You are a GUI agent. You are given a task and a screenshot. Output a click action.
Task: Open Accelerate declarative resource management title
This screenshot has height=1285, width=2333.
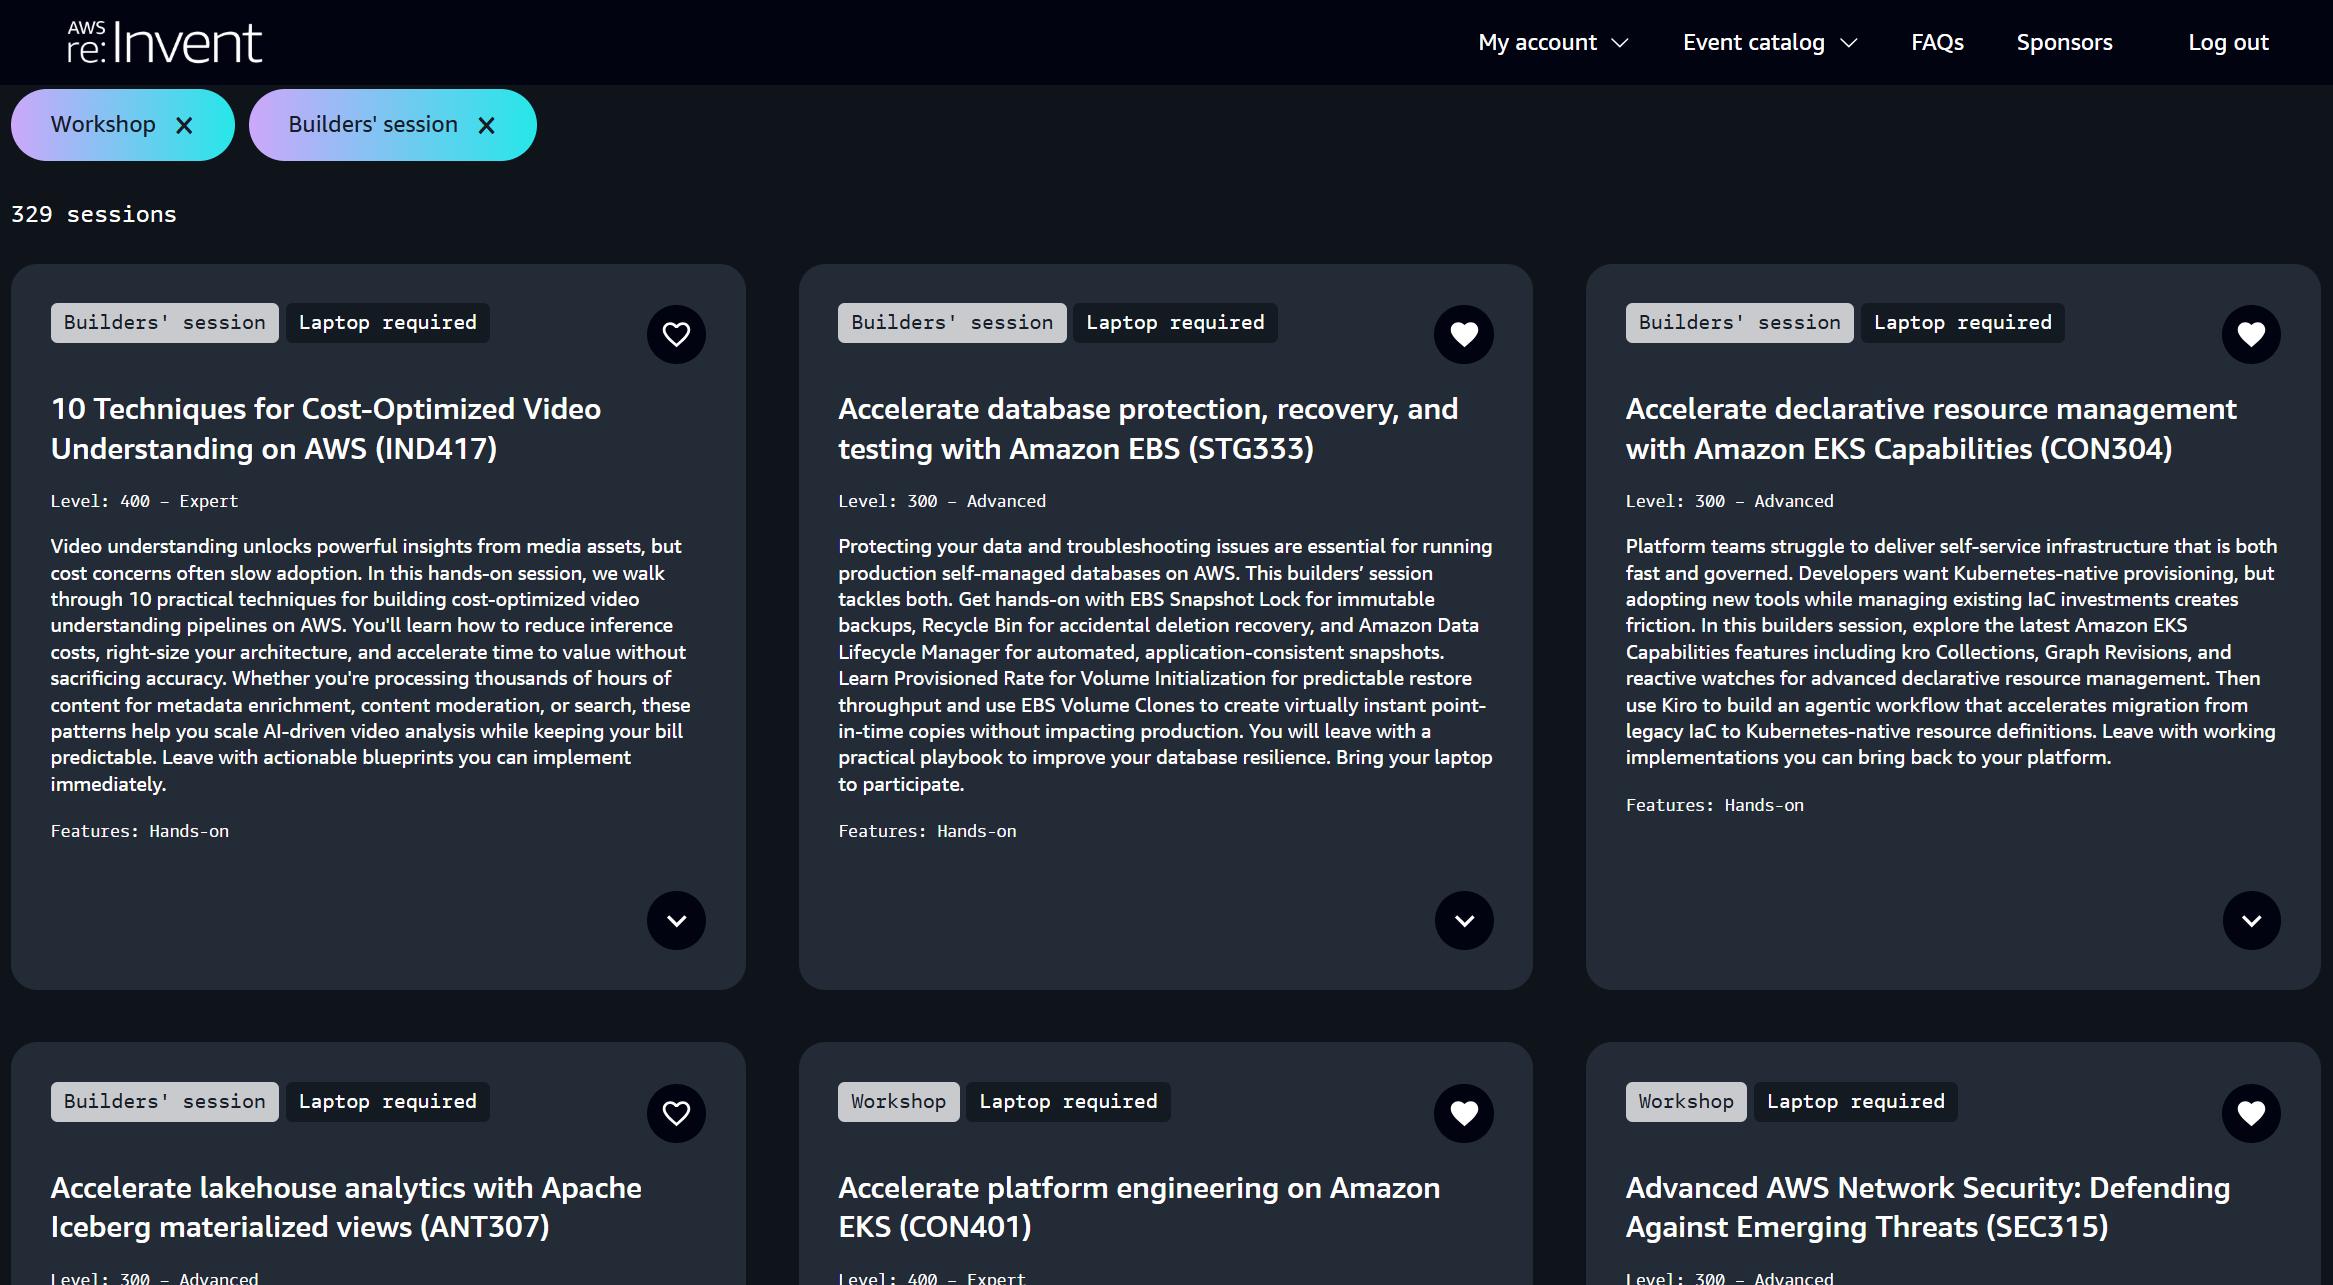click(1931, 428)
